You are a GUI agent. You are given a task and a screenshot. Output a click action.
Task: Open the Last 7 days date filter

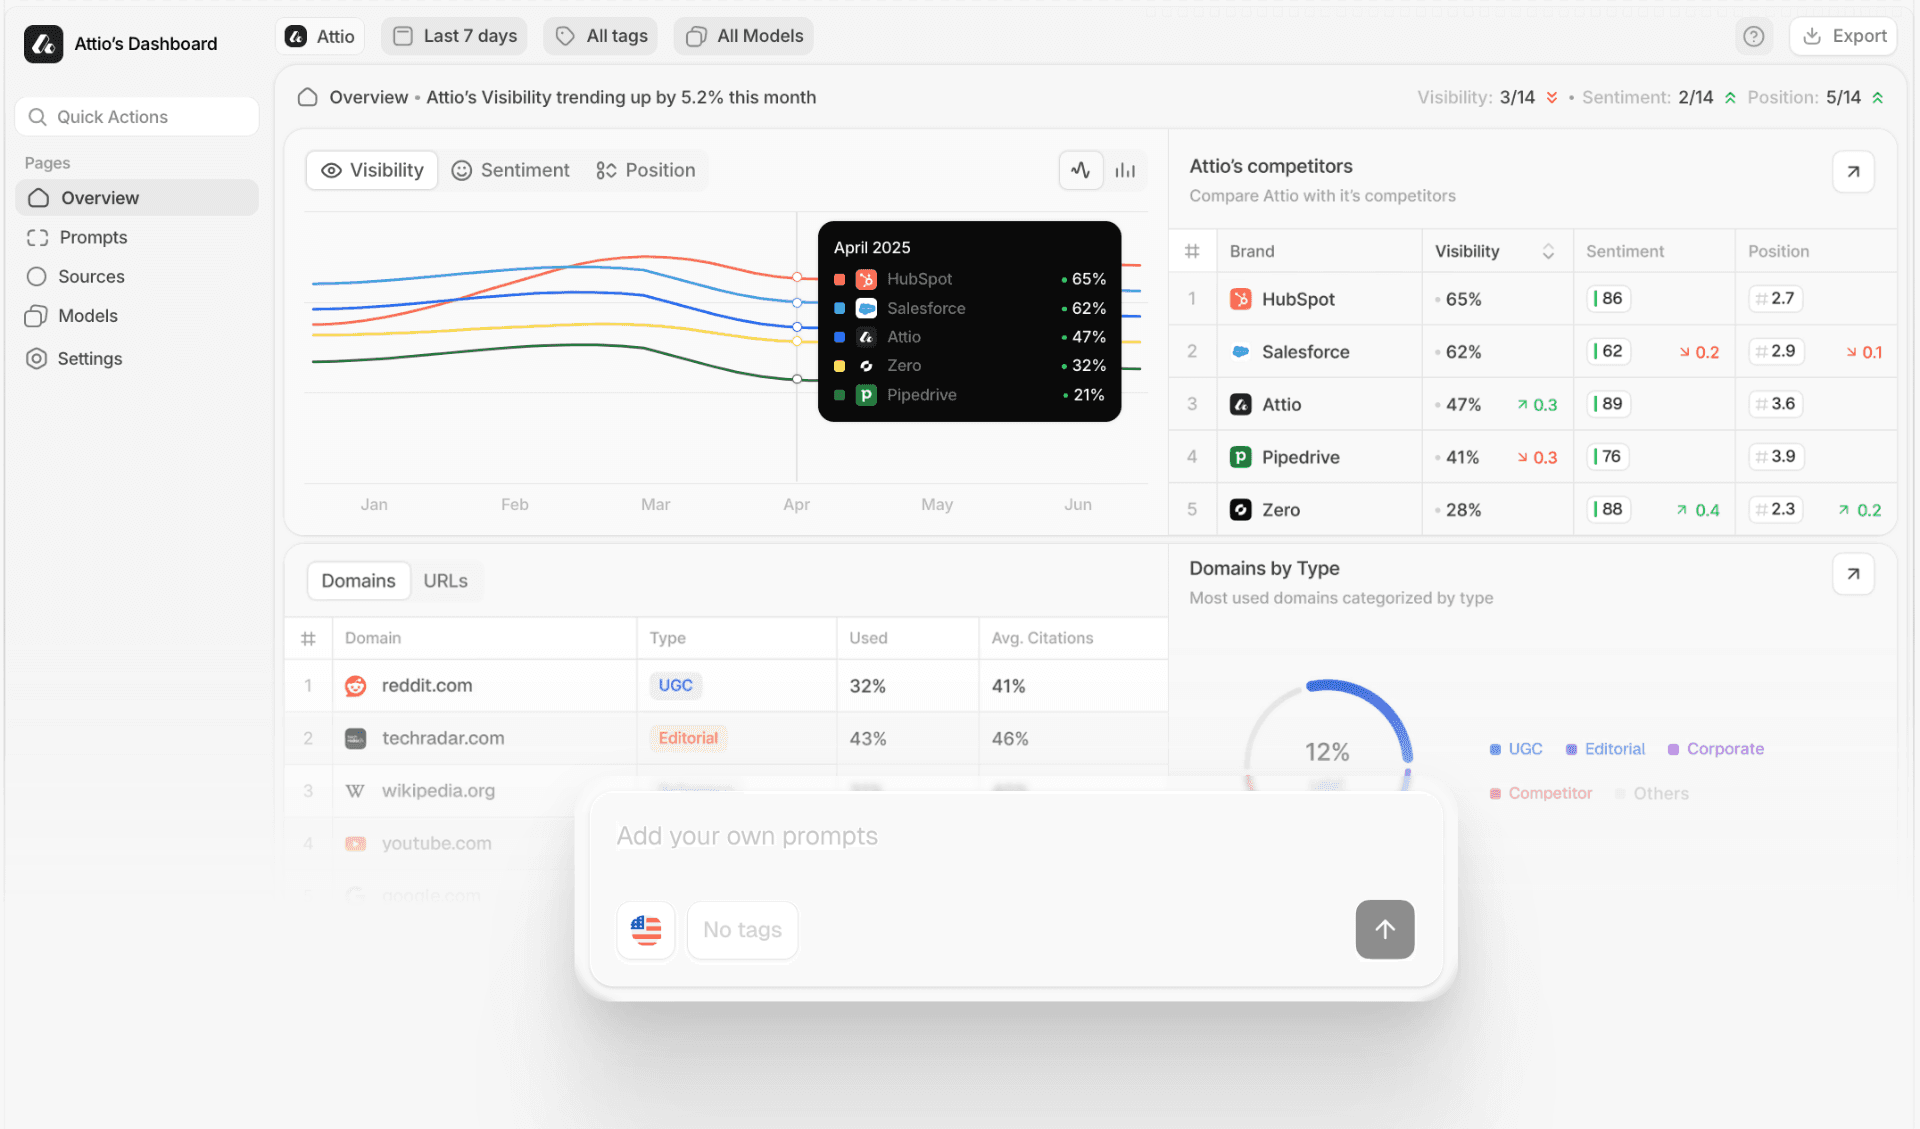(454, 36)
